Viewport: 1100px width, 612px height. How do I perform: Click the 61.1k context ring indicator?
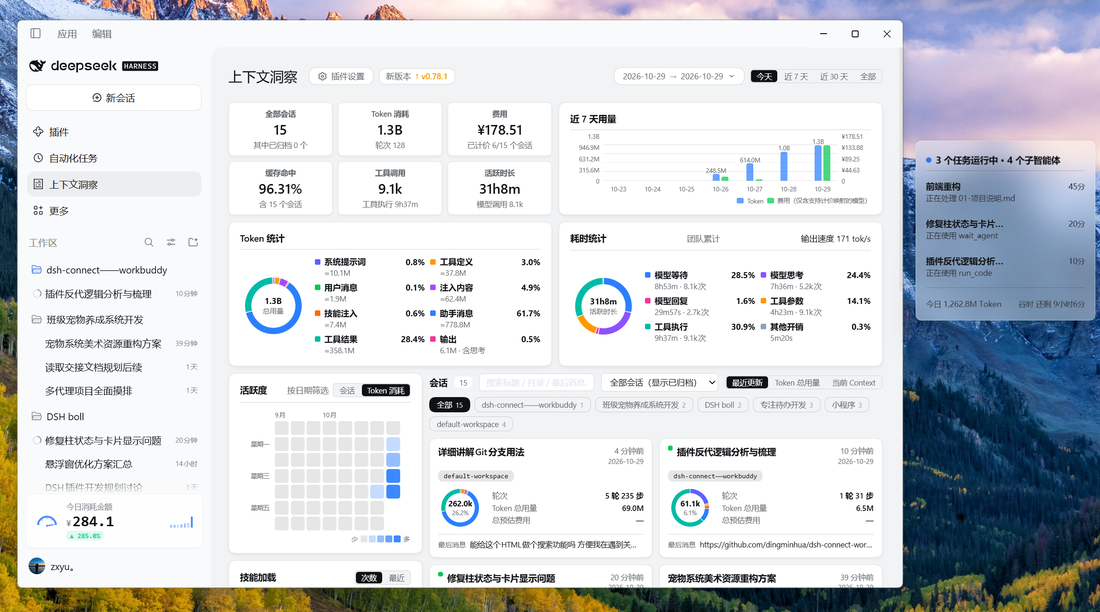[x=690, y=507]
